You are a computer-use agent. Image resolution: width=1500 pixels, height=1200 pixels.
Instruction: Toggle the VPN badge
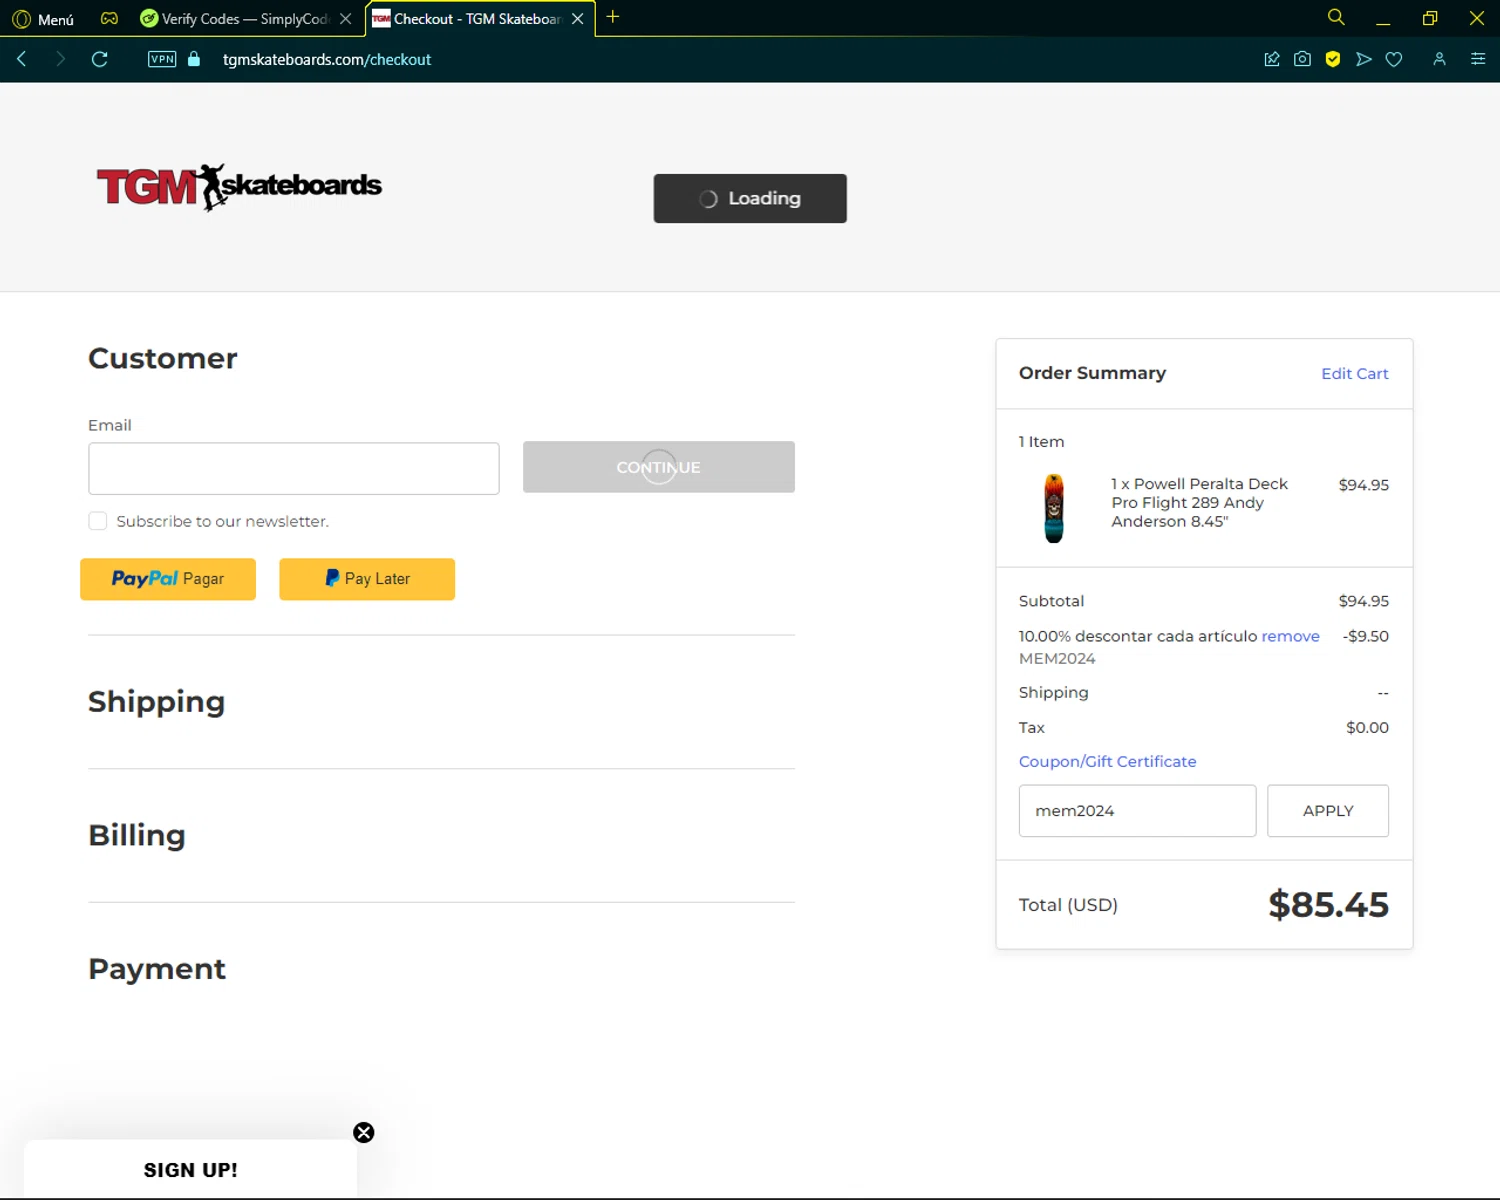tap(162, 59)
